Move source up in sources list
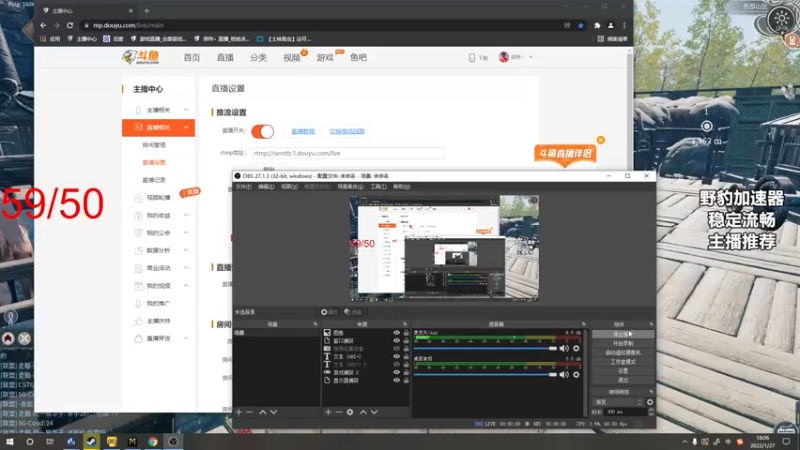The height and width of the screenshot is (450, 800). tap(363, 412)
